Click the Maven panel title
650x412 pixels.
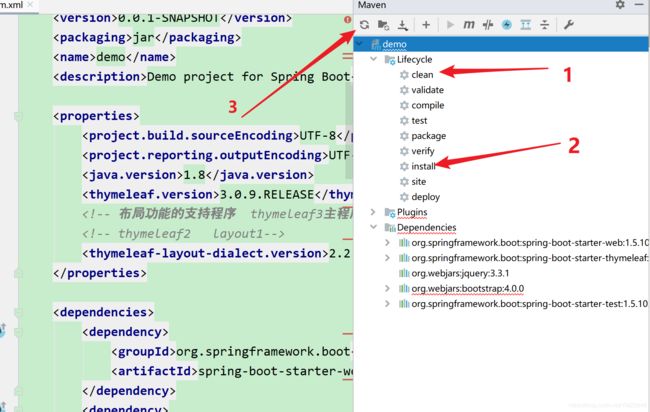[x=372, y=5]
